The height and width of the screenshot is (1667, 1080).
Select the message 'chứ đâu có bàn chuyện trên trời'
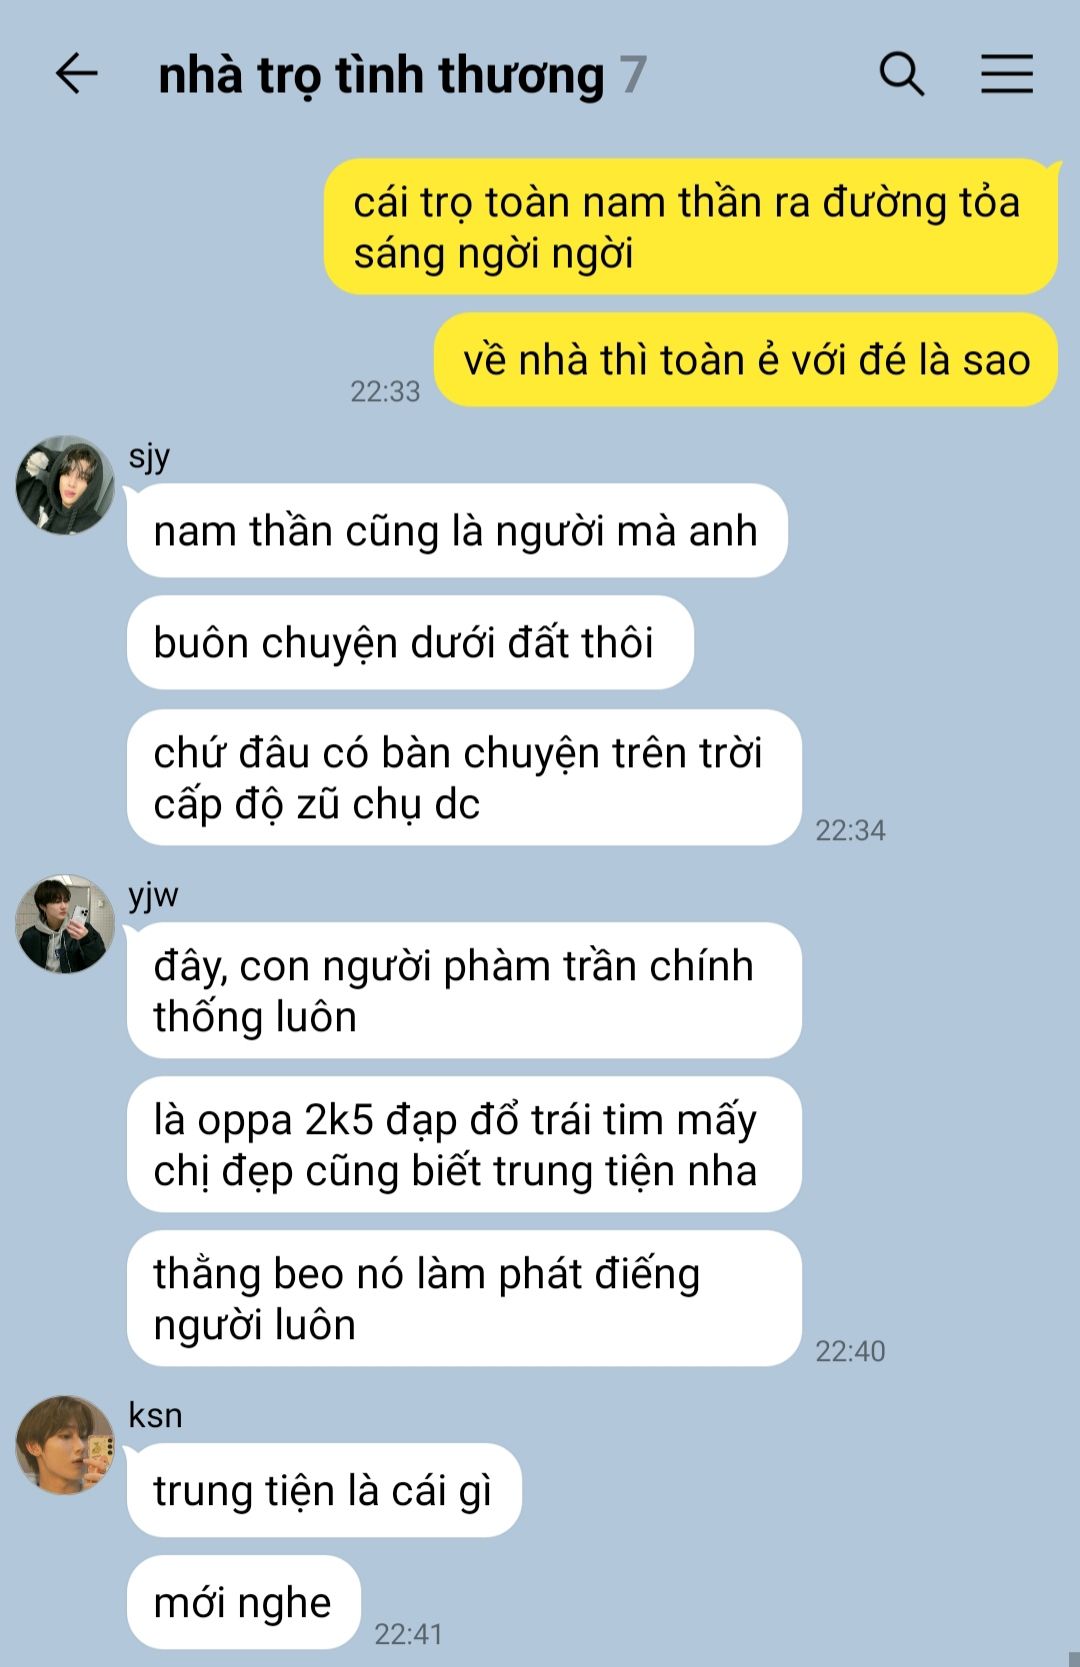click(464, 778)
